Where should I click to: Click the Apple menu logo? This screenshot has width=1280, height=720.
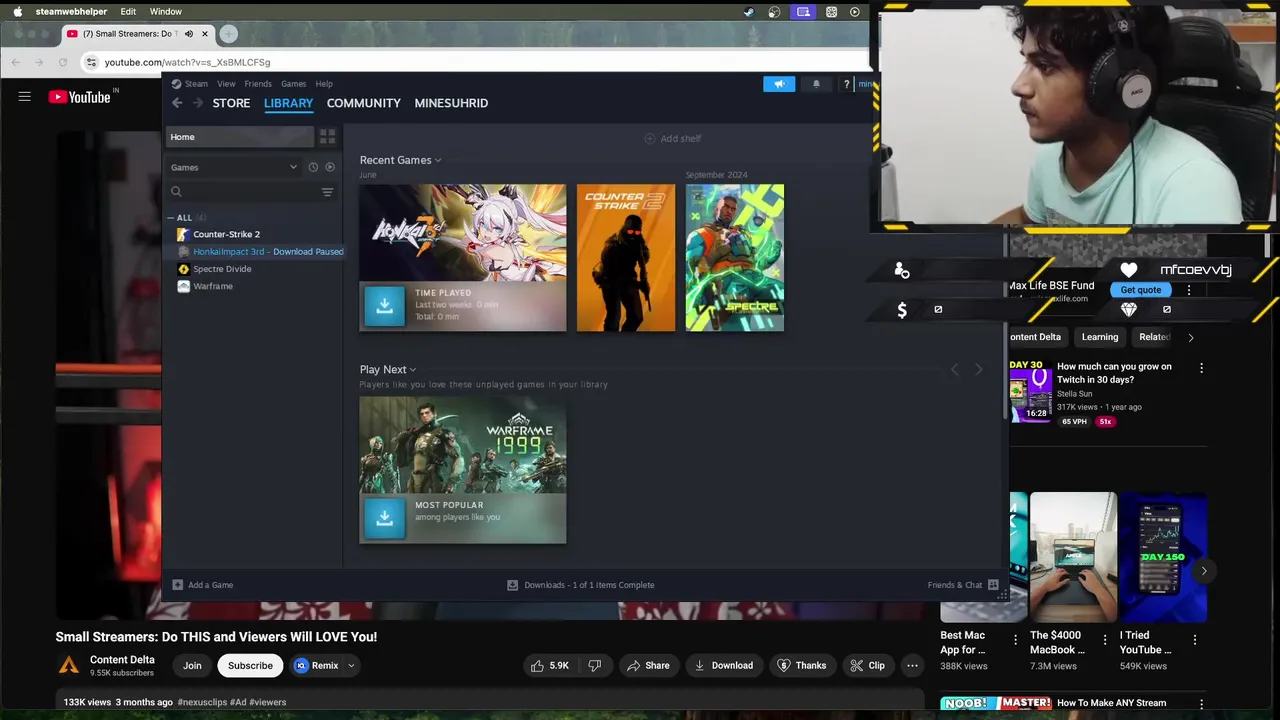(x=17, y=12)
